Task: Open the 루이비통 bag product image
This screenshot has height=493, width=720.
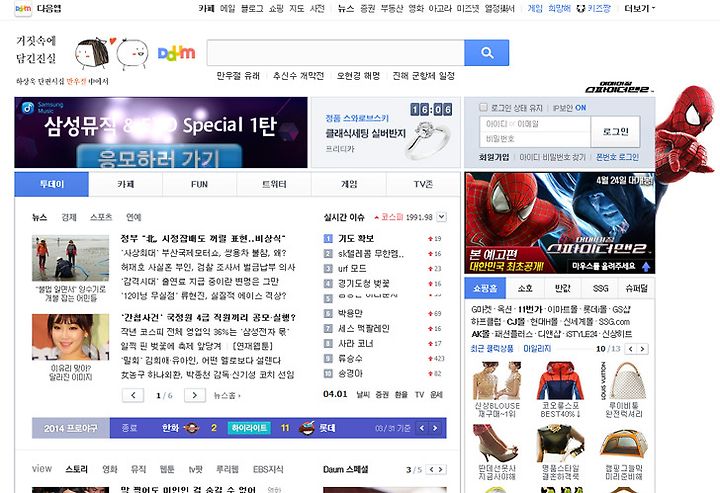Action: (x=624, y=381)
